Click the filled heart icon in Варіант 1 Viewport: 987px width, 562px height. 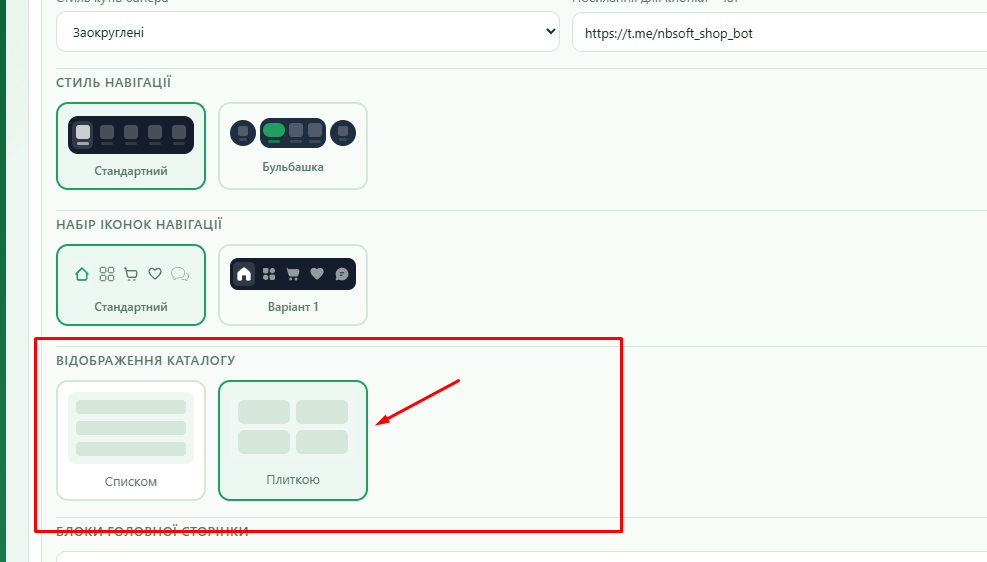[x=317, y=274]
